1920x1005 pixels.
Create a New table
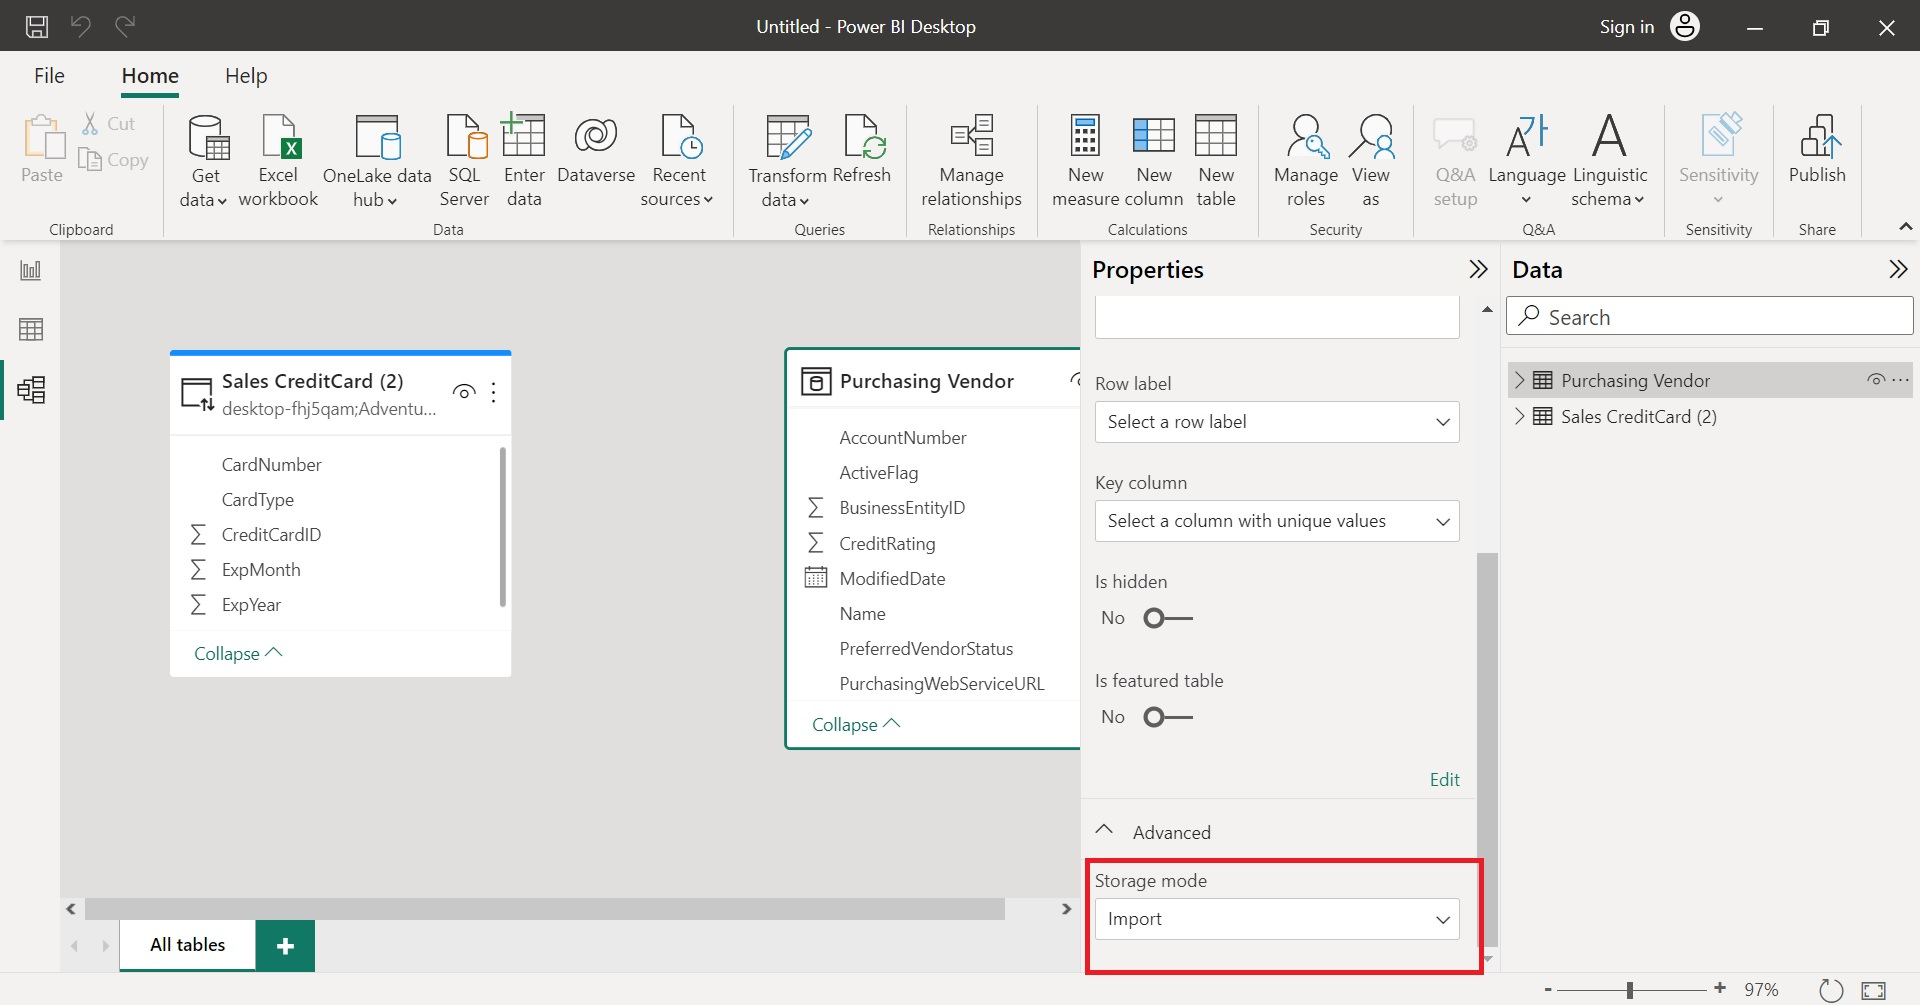[x=1216, y=161]
